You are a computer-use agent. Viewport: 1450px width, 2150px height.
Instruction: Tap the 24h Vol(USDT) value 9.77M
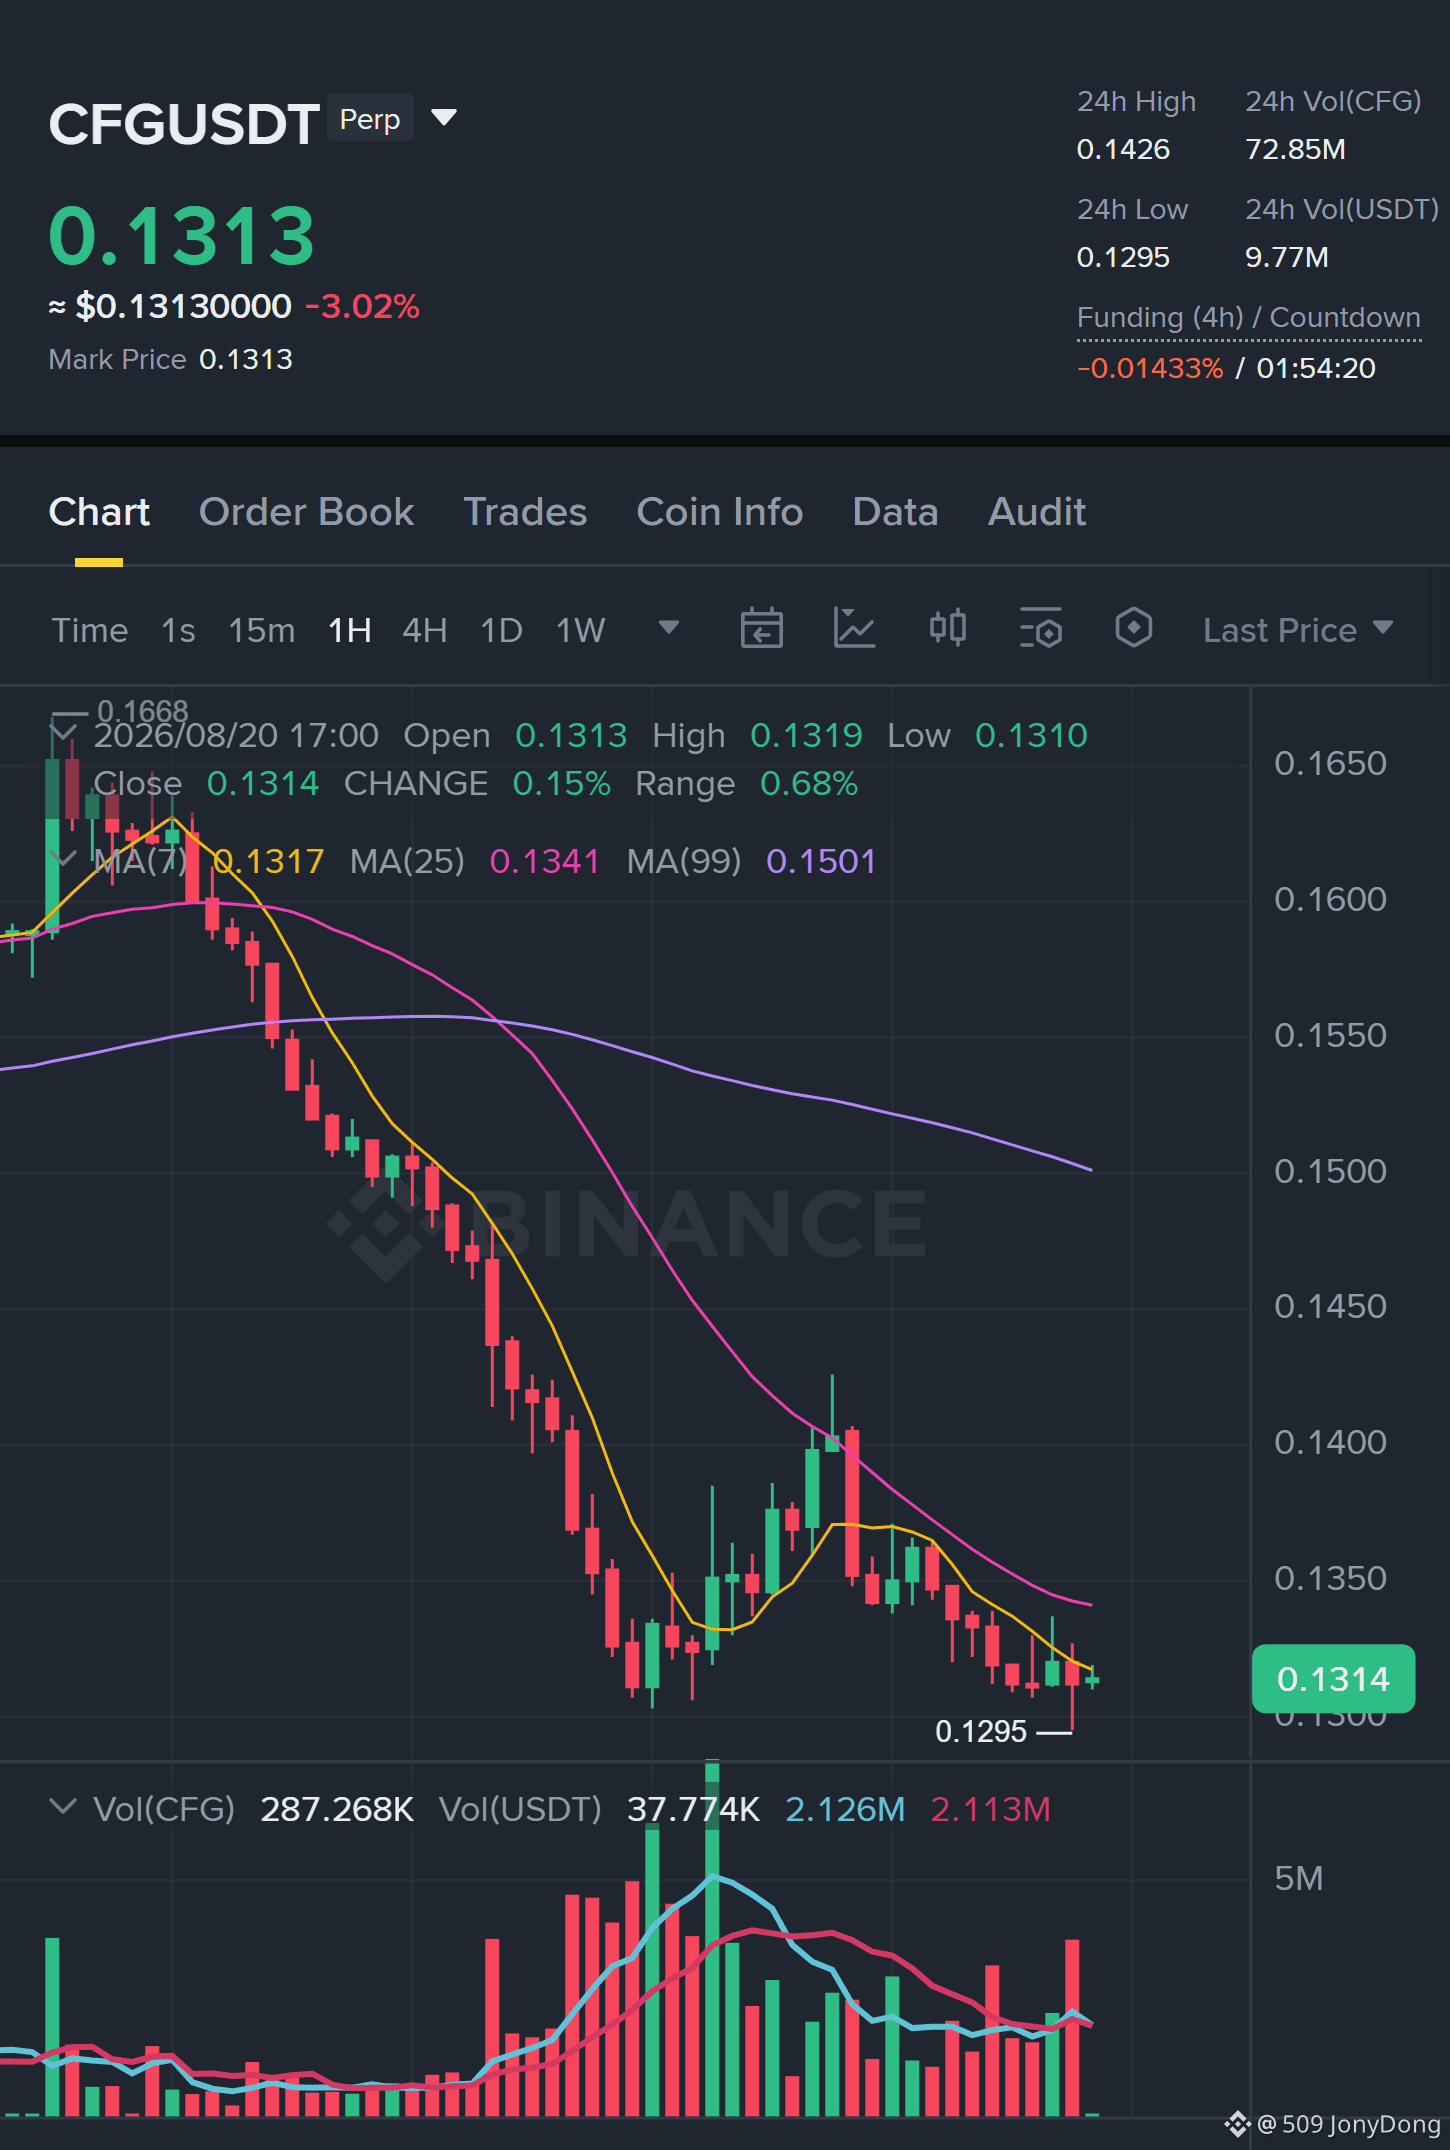[x=1287, y=257]
